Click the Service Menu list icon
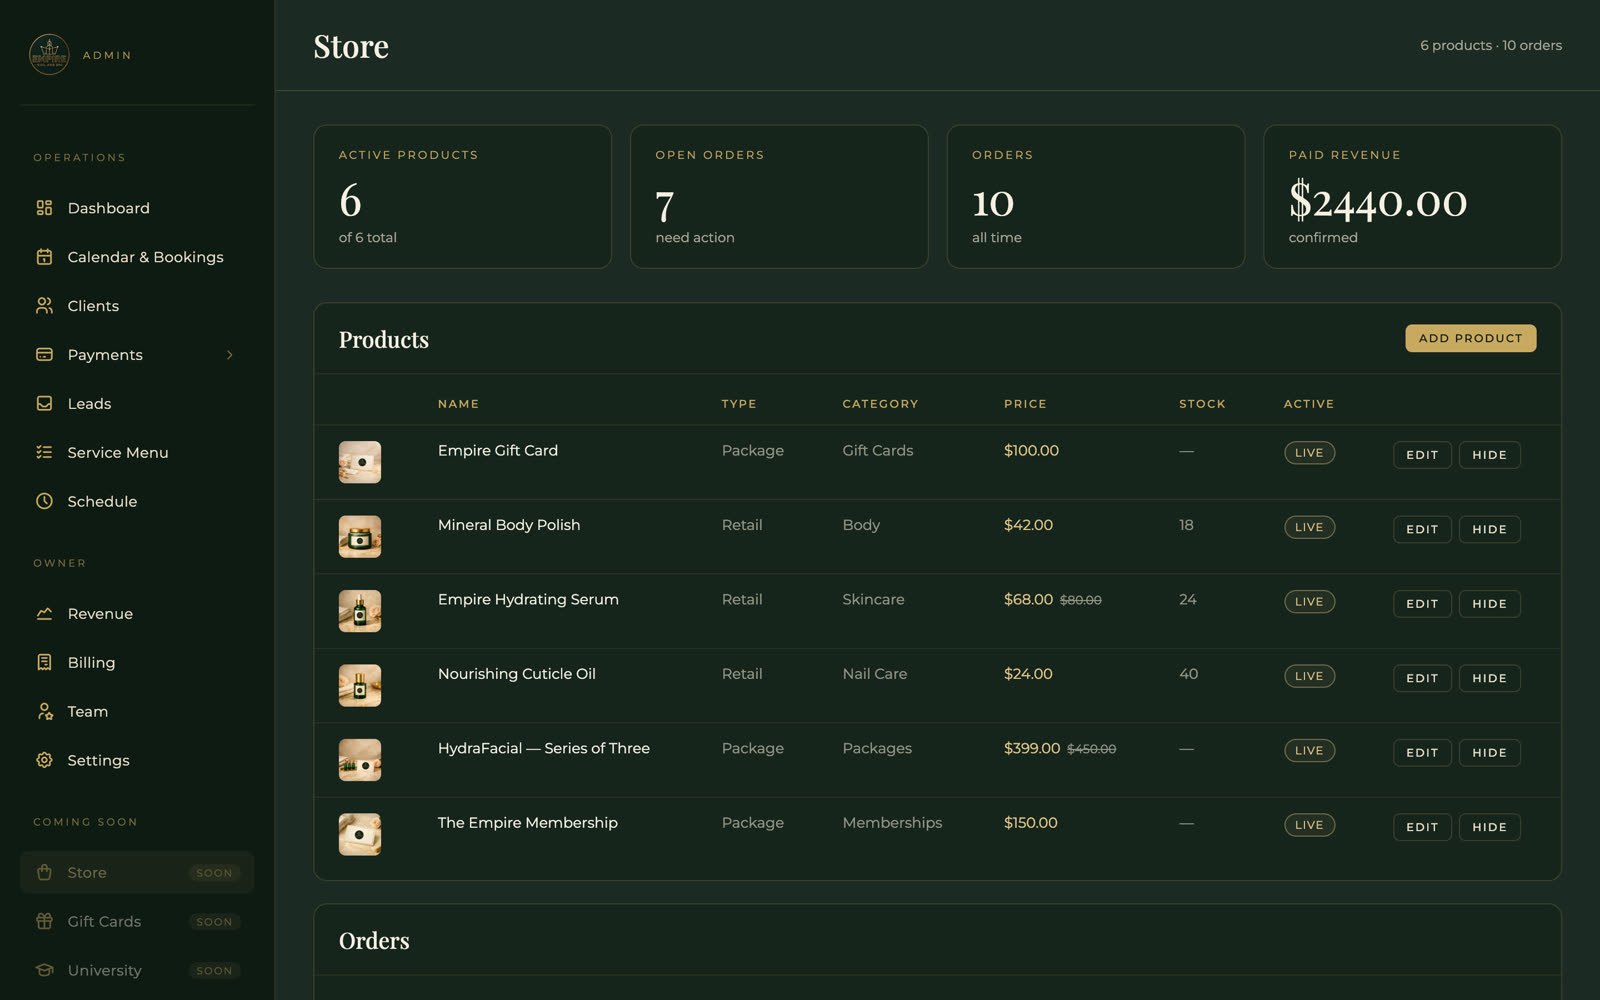The image size is (1600, 1000). coord(44,453)
